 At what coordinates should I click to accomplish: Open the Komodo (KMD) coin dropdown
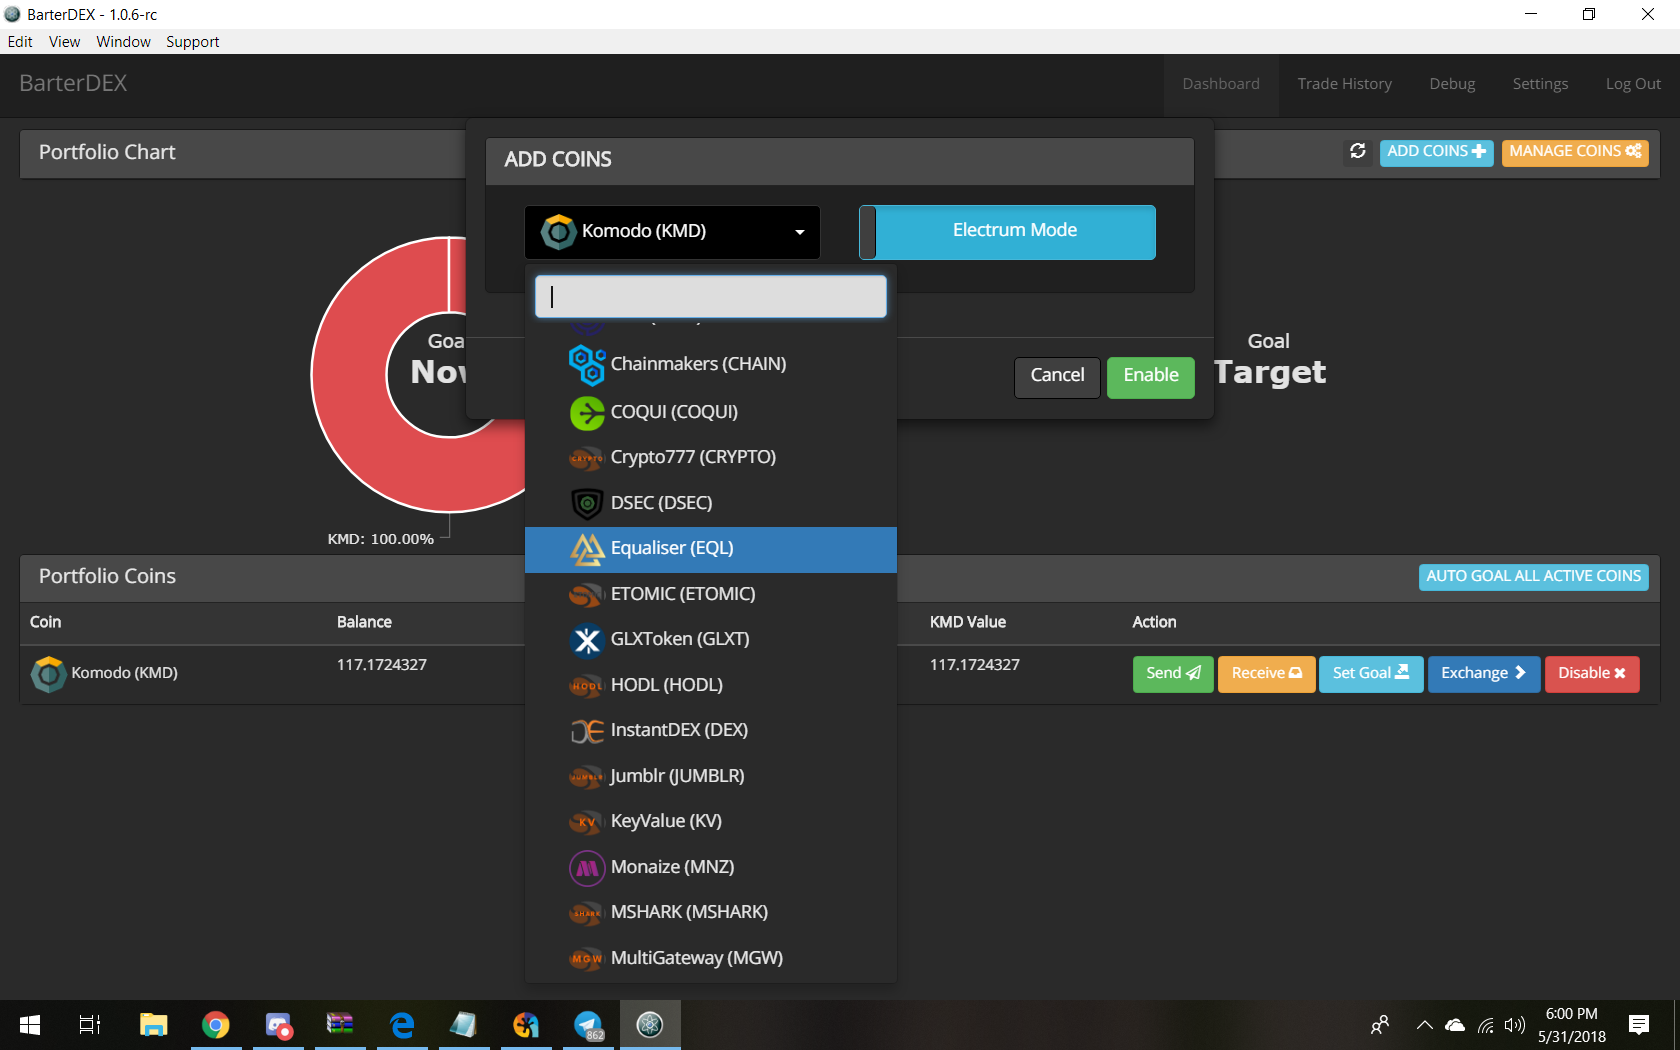pos(672,232)
